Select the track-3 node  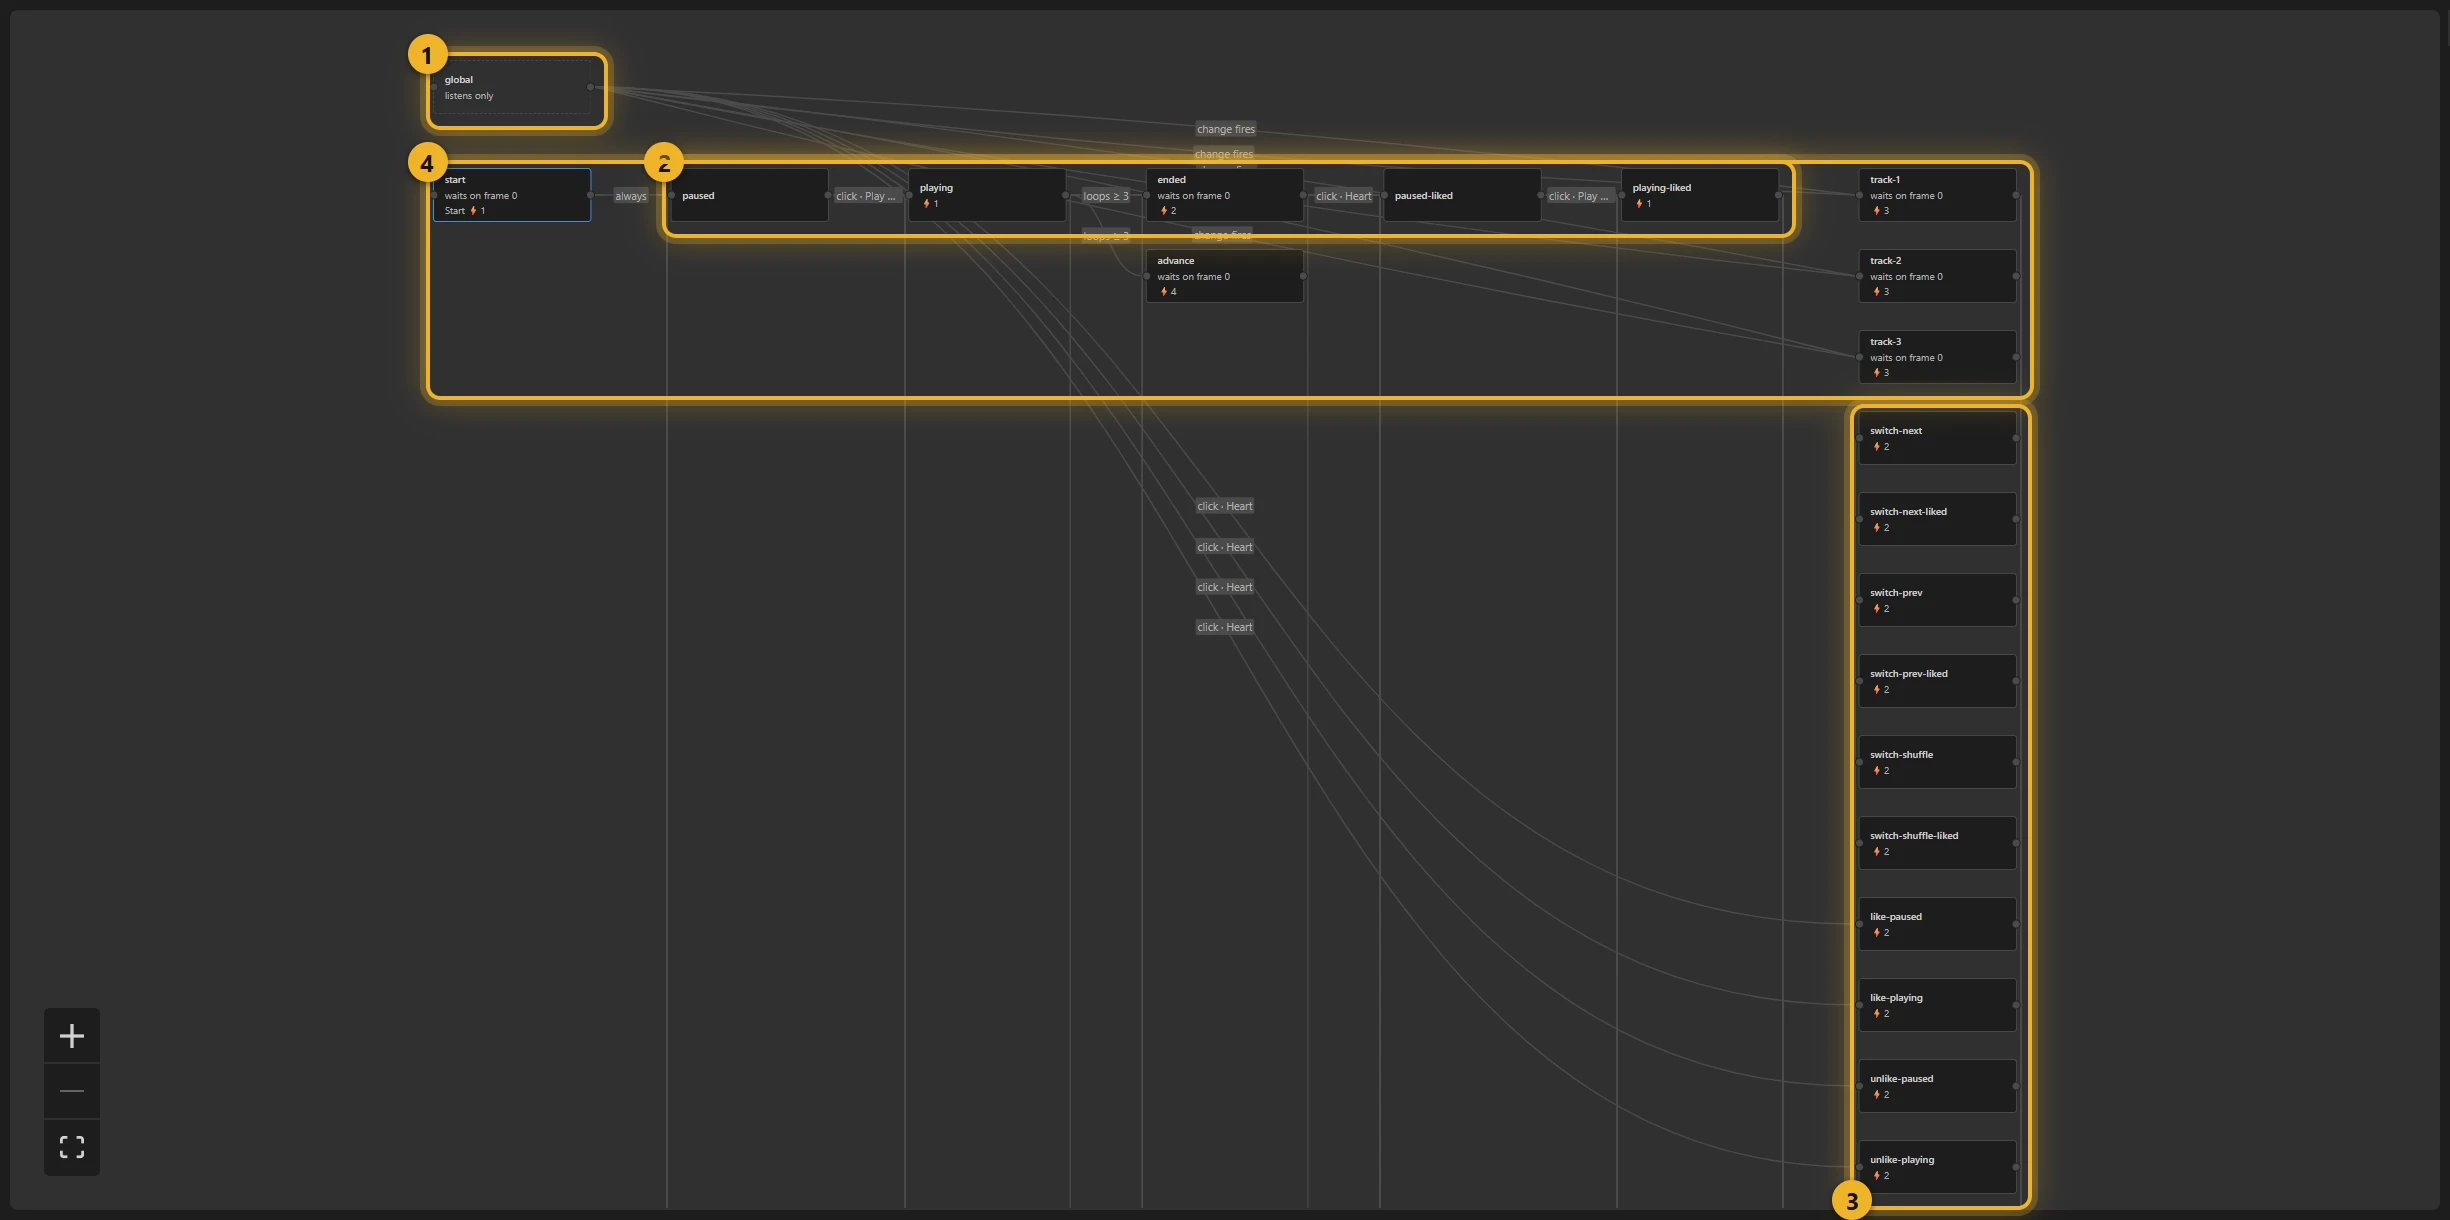[x=1938, y=357]
